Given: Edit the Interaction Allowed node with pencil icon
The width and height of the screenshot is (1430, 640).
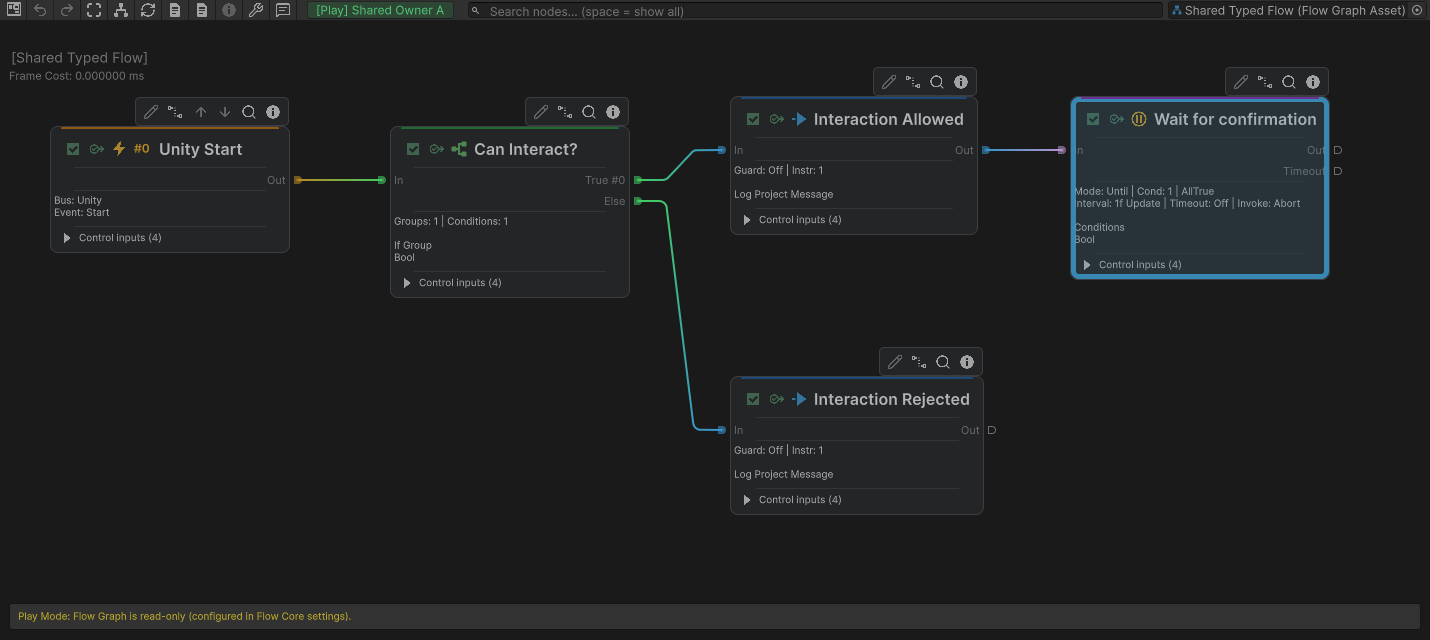Looking at the screenshot, I should 889,82.
